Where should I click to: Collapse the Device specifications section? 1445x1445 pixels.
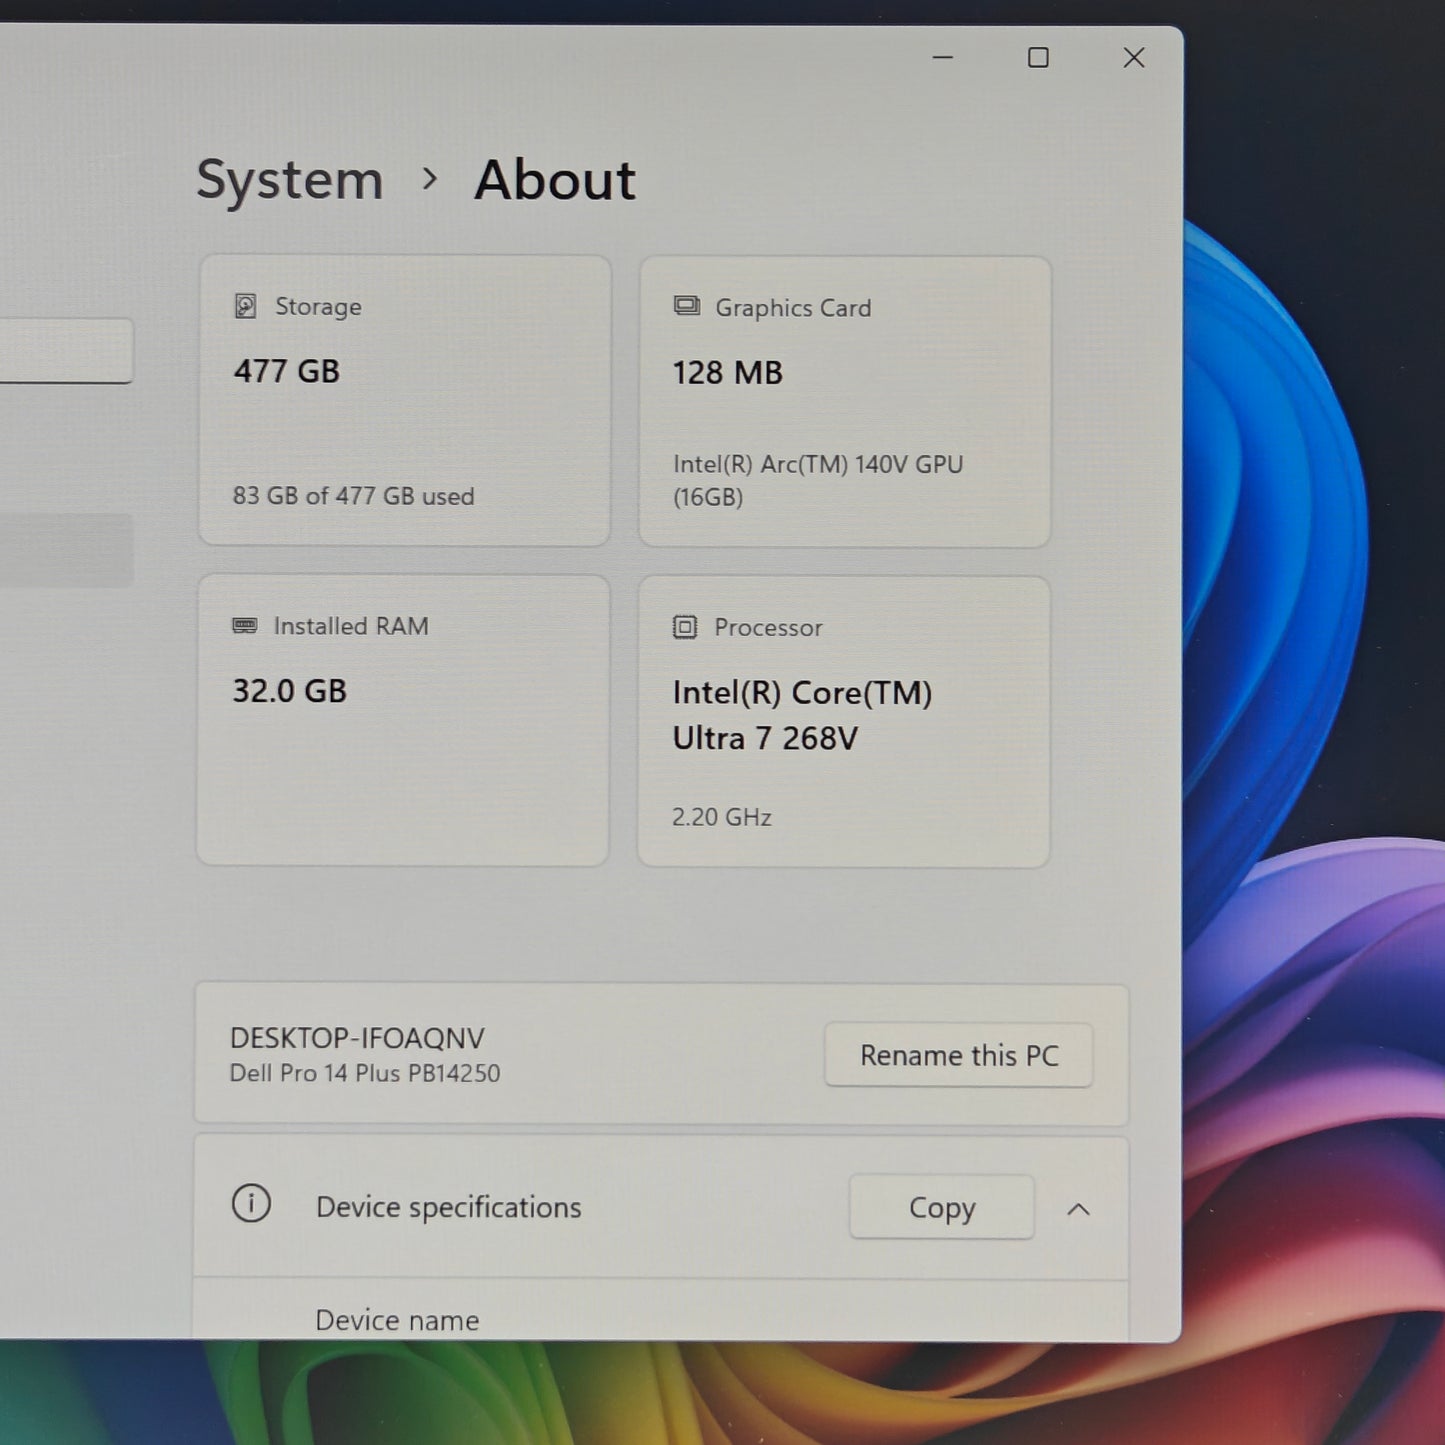(x=1078, y=1209)
